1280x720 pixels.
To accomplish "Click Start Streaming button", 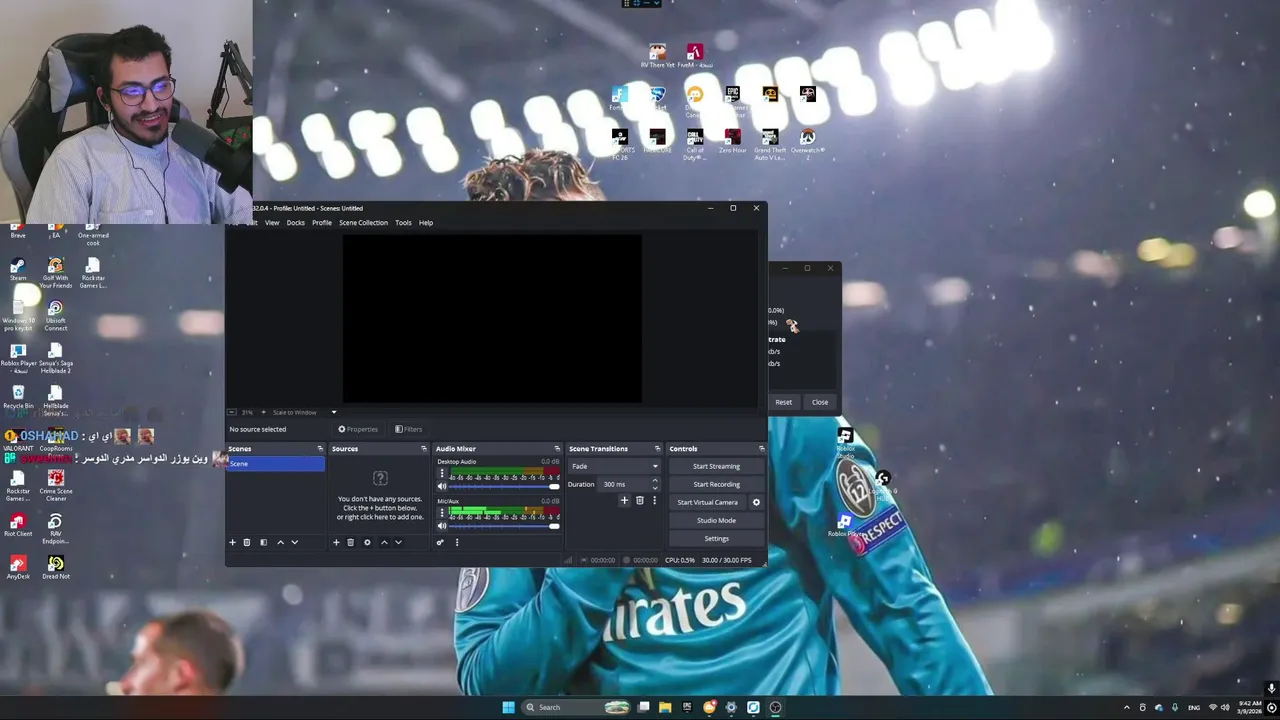I will 716,466.
